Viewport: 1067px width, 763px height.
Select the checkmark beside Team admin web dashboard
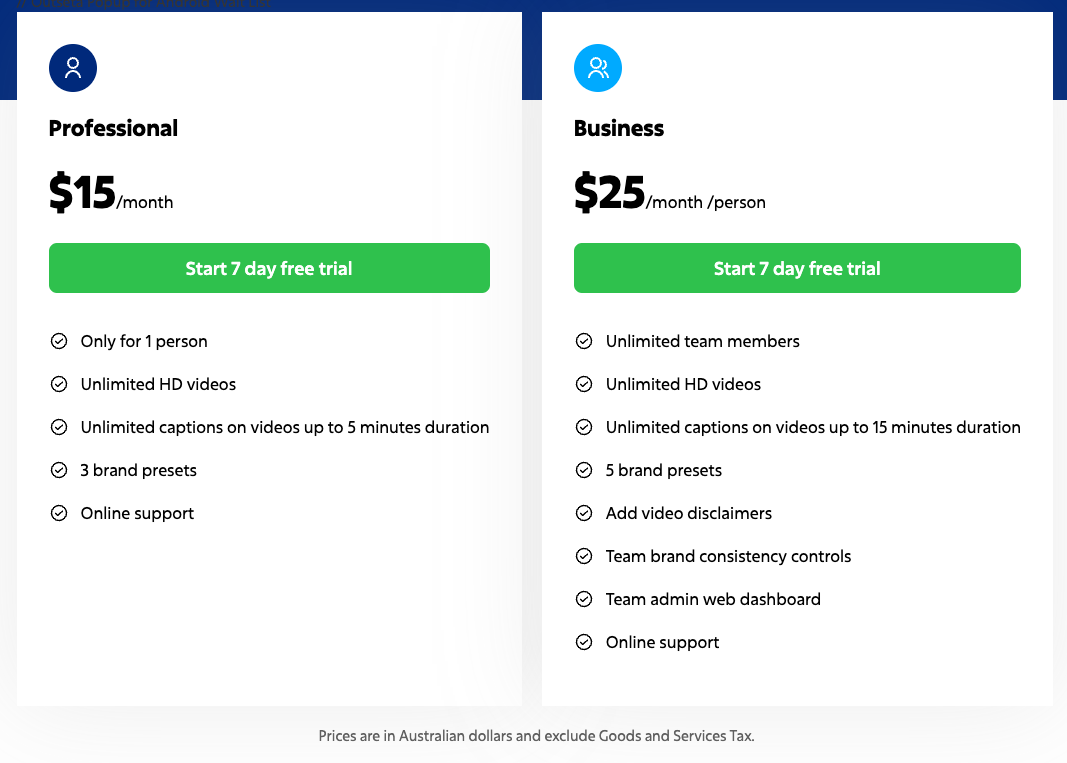click(x=583, y=599)
